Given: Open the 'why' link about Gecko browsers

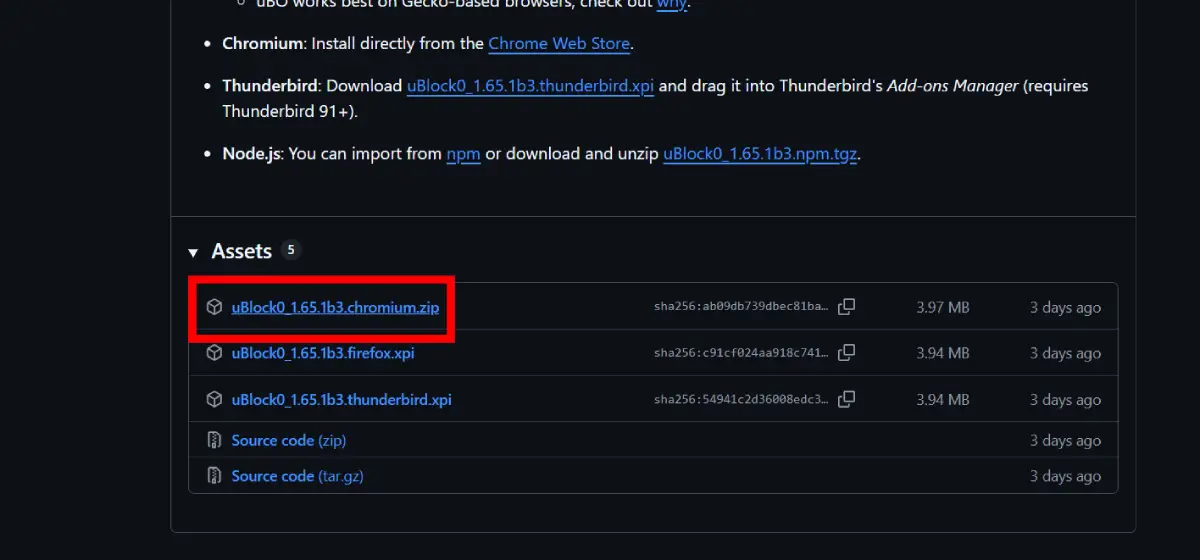Looking at the screenshot, I should (671, 3).
